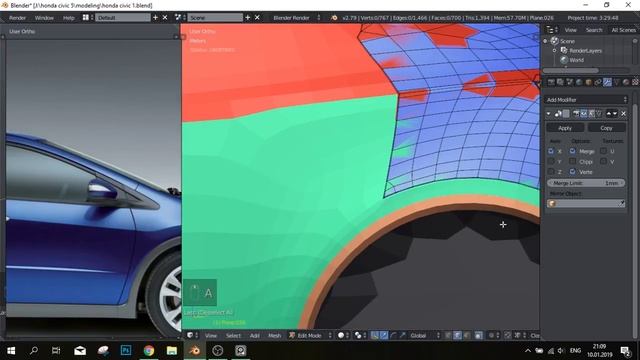This screenshot has width=640, height=360.
Task: Copy the mirror modifier
Action: pyautogui.click(x=607, y=128)
